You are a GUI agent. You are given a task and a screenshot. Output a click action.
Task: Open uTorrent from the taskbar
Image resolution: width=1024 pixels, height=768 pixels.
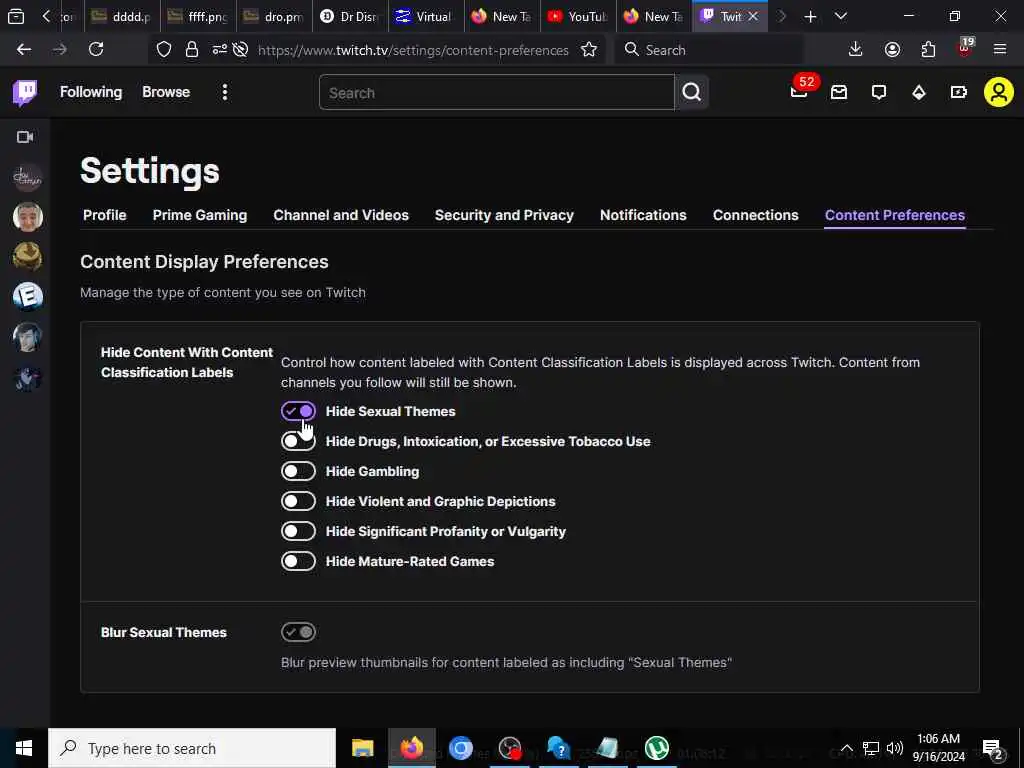pos(656,748)
